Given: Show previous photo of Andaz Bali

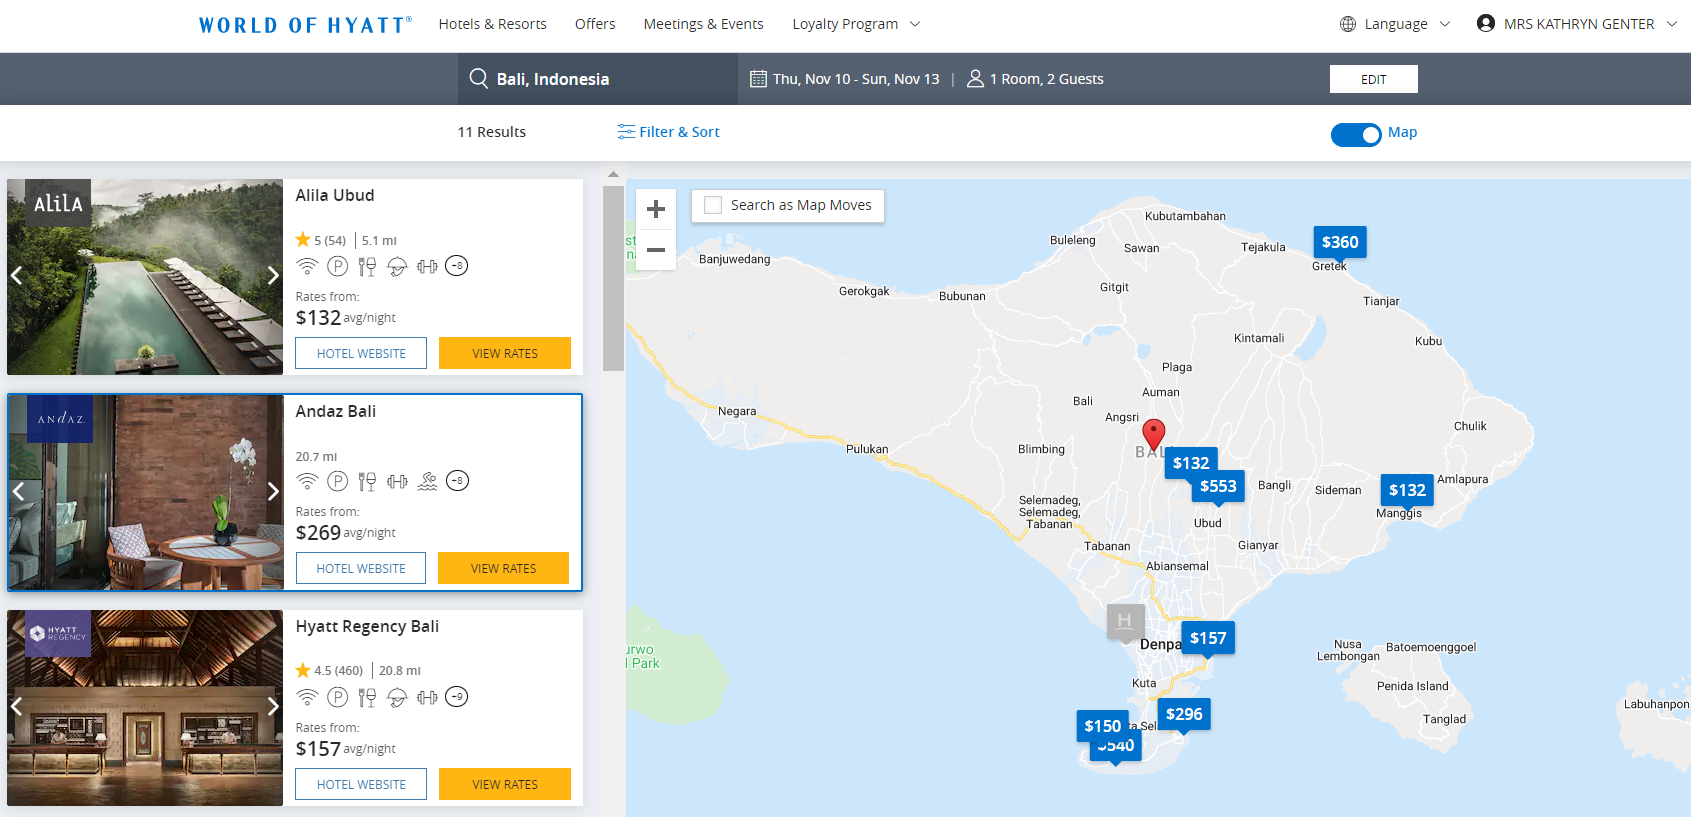Looking at the screenshot, I should (x=18, y=491).
